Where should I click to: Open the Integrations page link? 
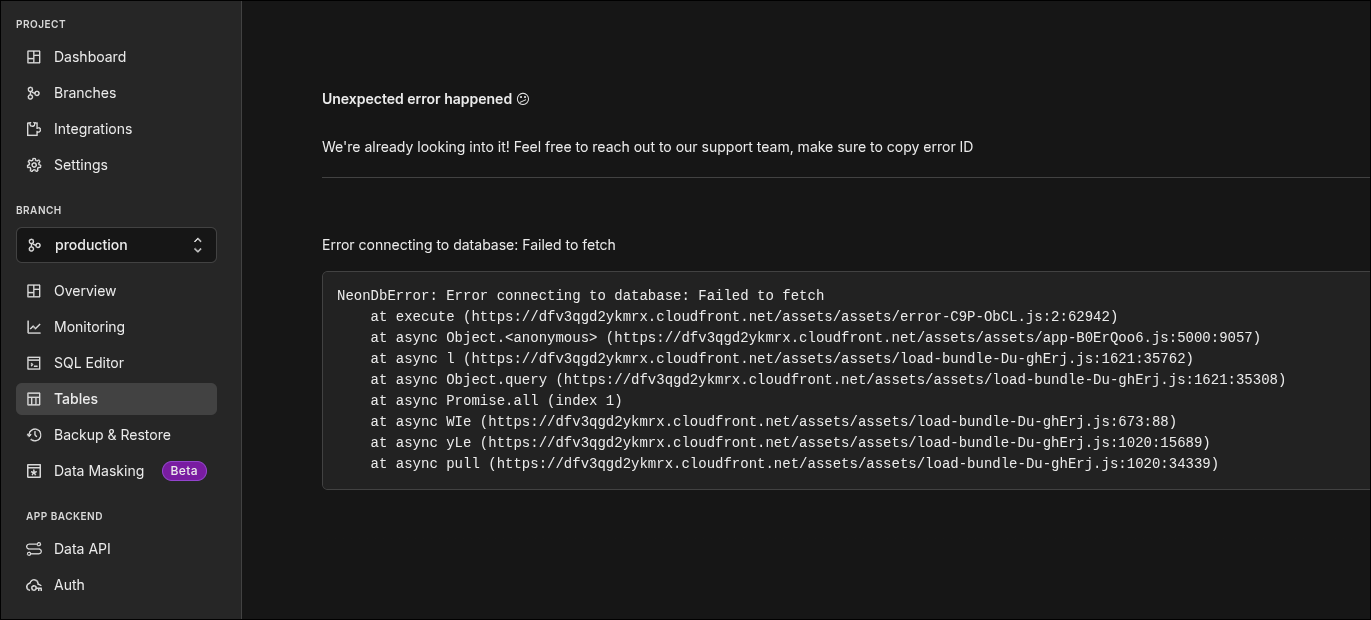(93, 129)
